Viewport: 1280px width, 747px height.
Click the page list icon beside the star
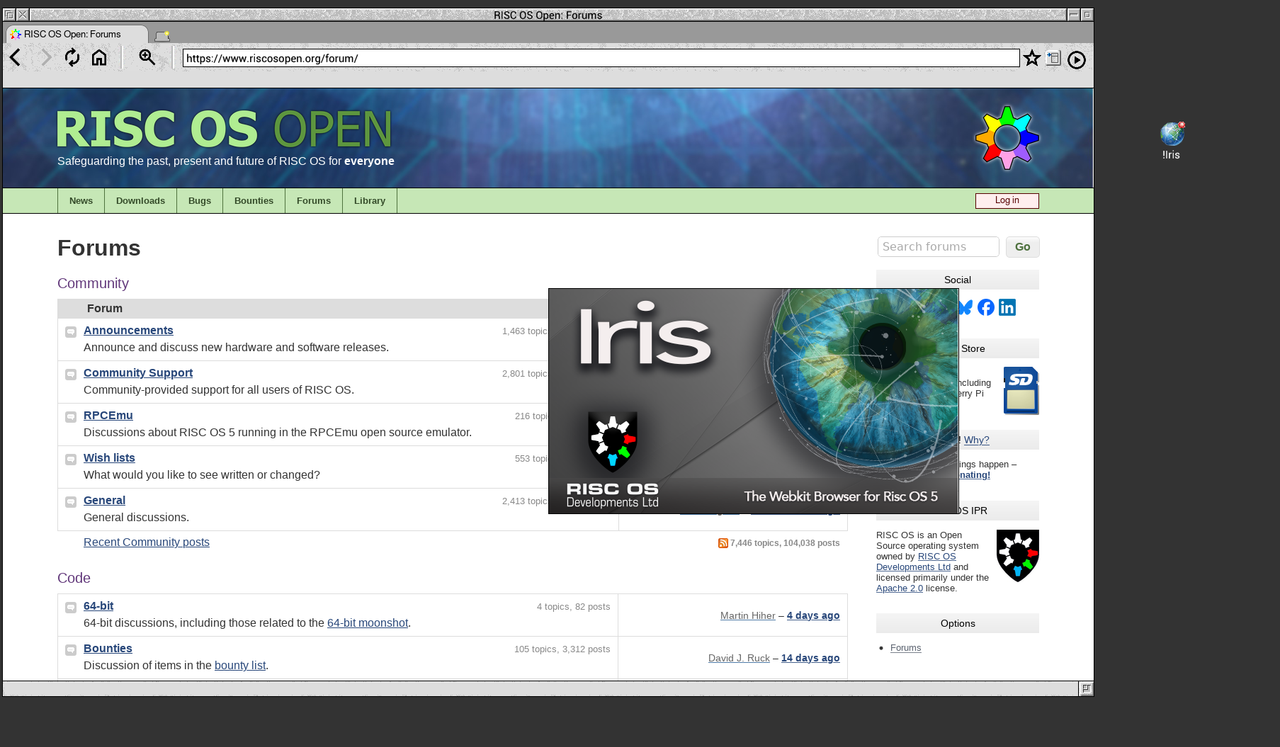coord(1054,58)
